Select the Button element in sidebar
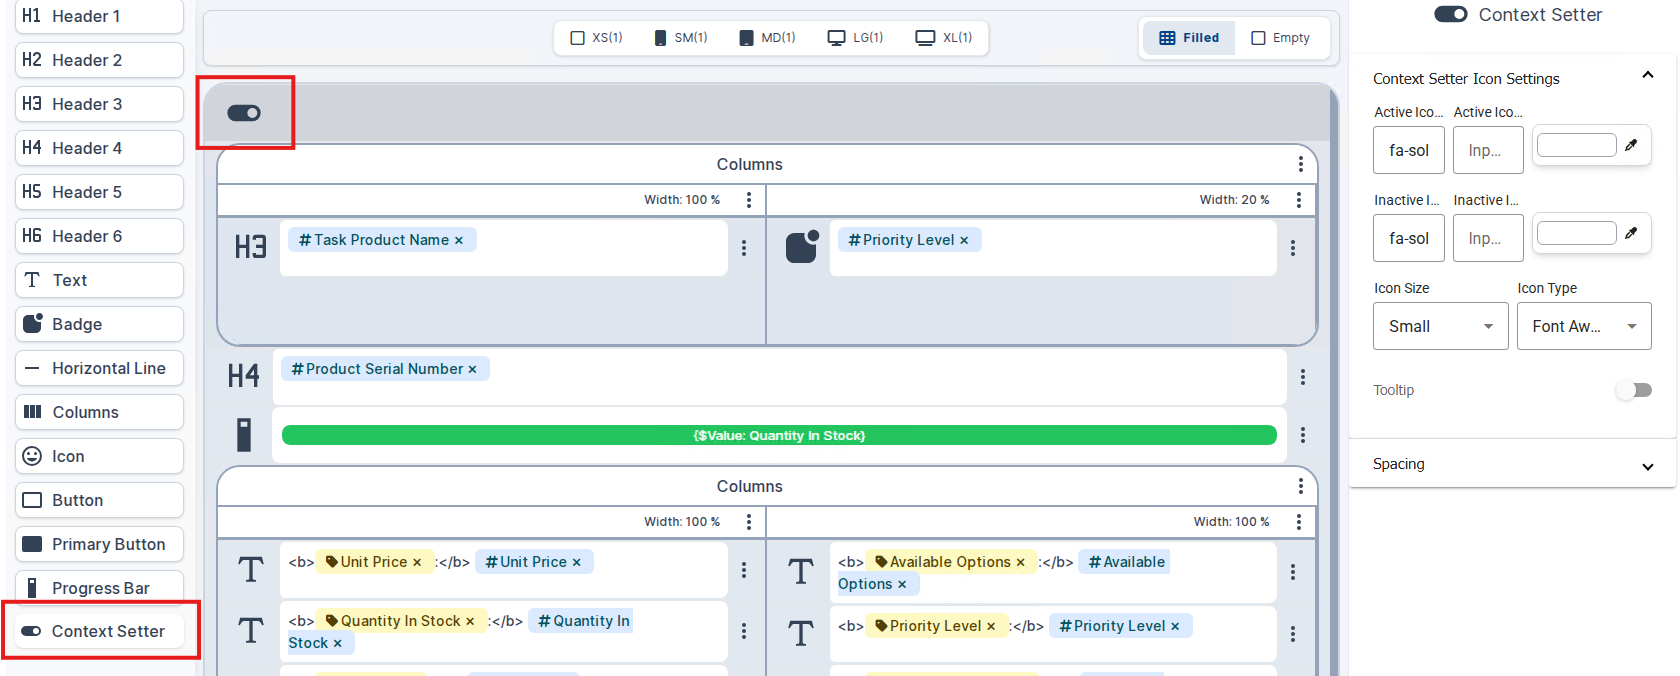Viewport: 1680px width, 676px height. (x=99, y=500)
